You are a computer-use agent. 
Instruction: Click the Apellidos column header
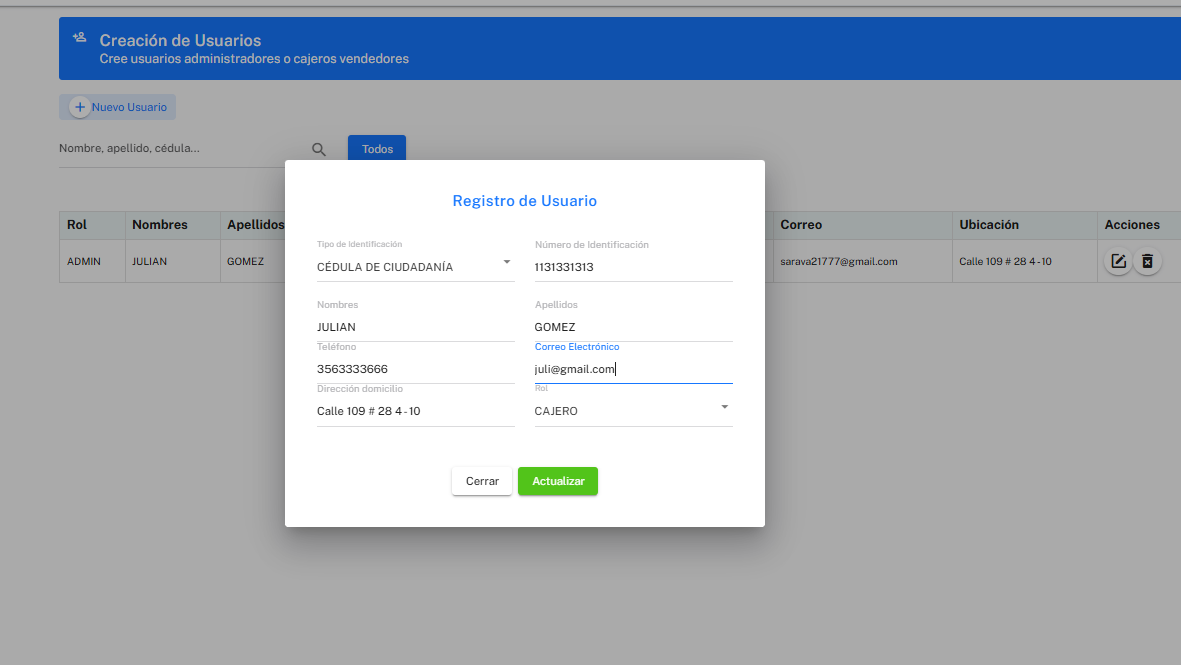point(255,225)
